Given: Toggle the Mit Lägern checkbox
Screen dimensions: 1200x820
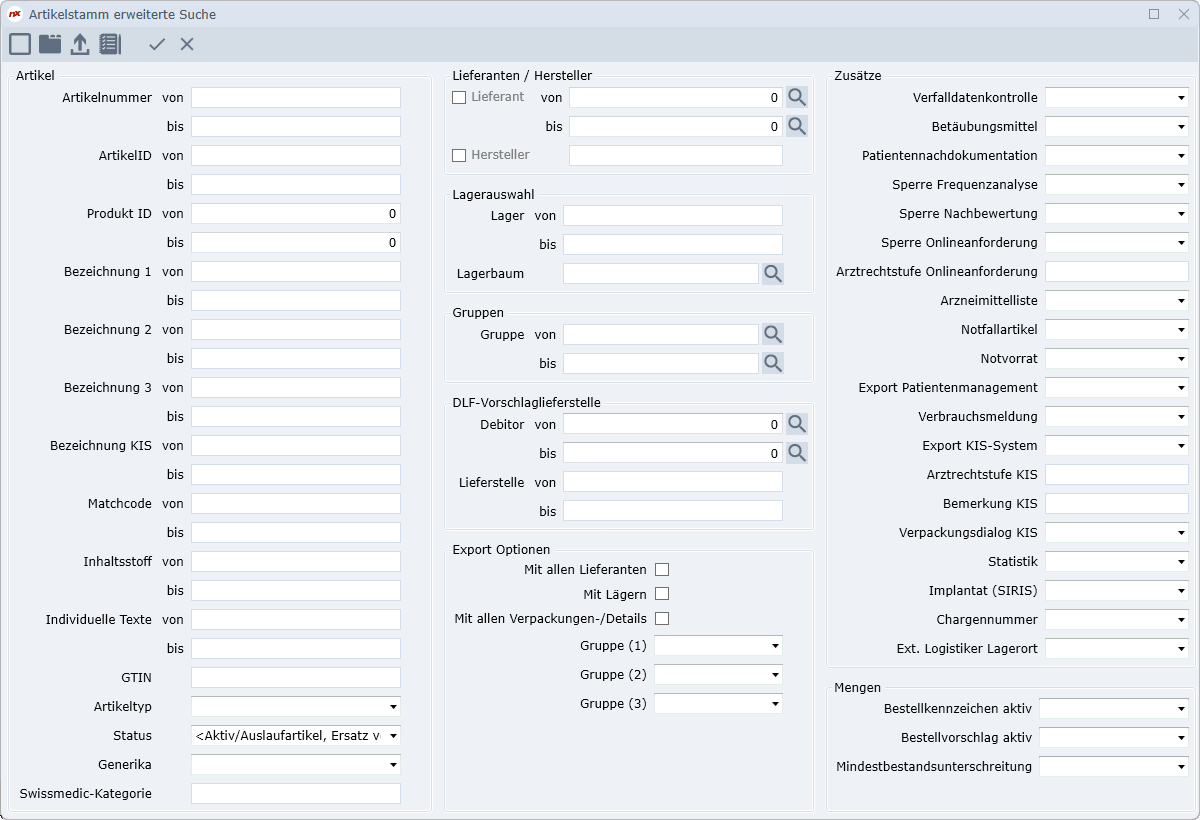Looking at the screenshot, I should (661, 594).
